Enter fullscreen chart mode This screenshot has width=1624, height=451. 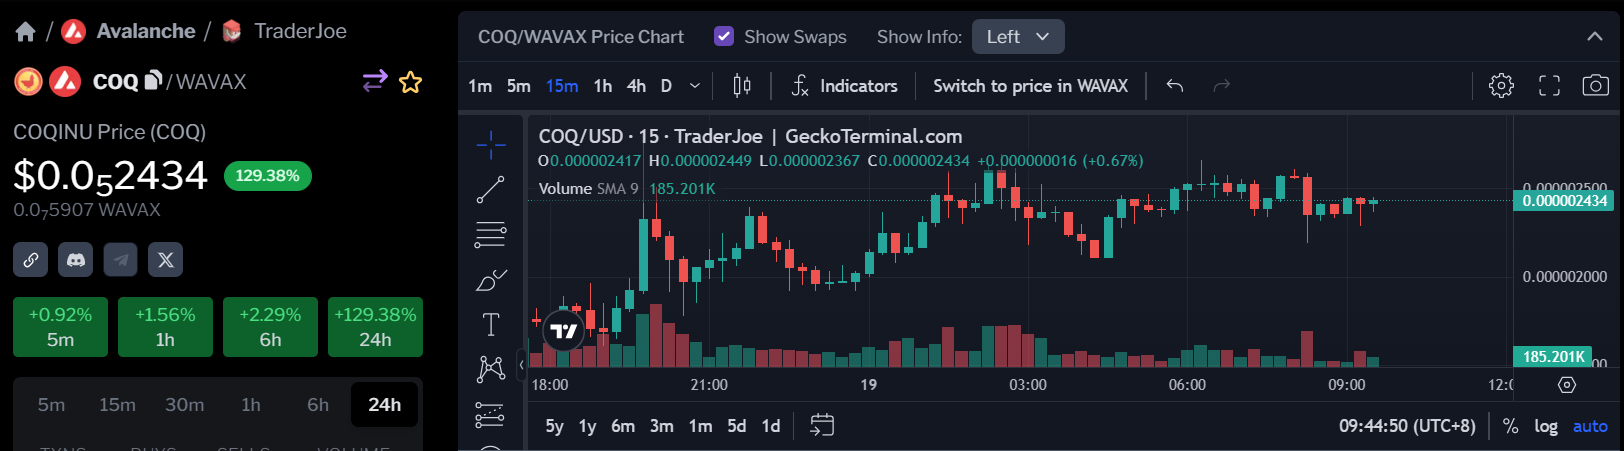[x=1549, y=86]
